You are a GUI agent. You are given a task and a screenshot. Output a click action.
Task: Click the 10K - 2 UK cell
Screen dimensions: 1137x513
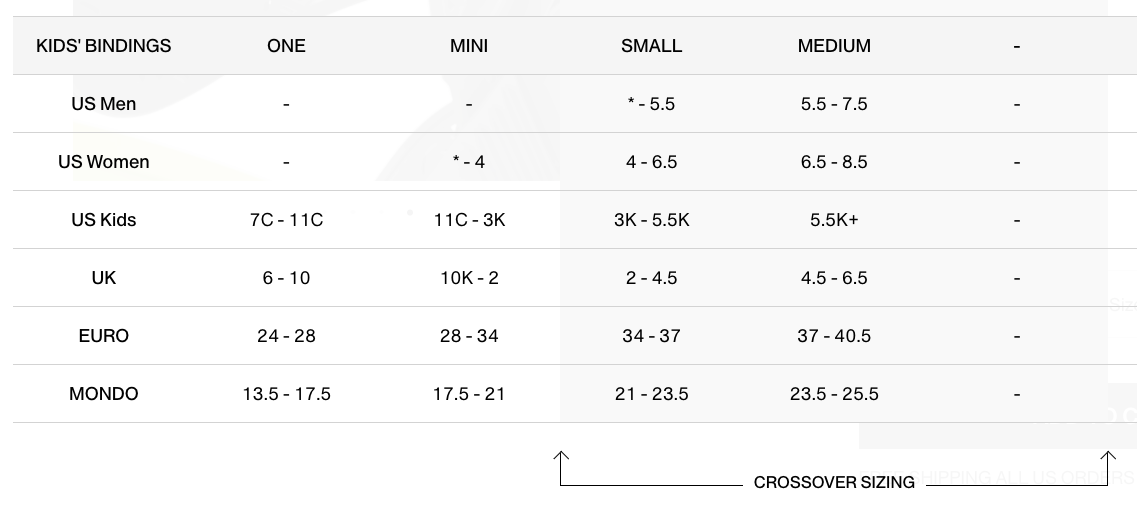click(x=469, y=278)
